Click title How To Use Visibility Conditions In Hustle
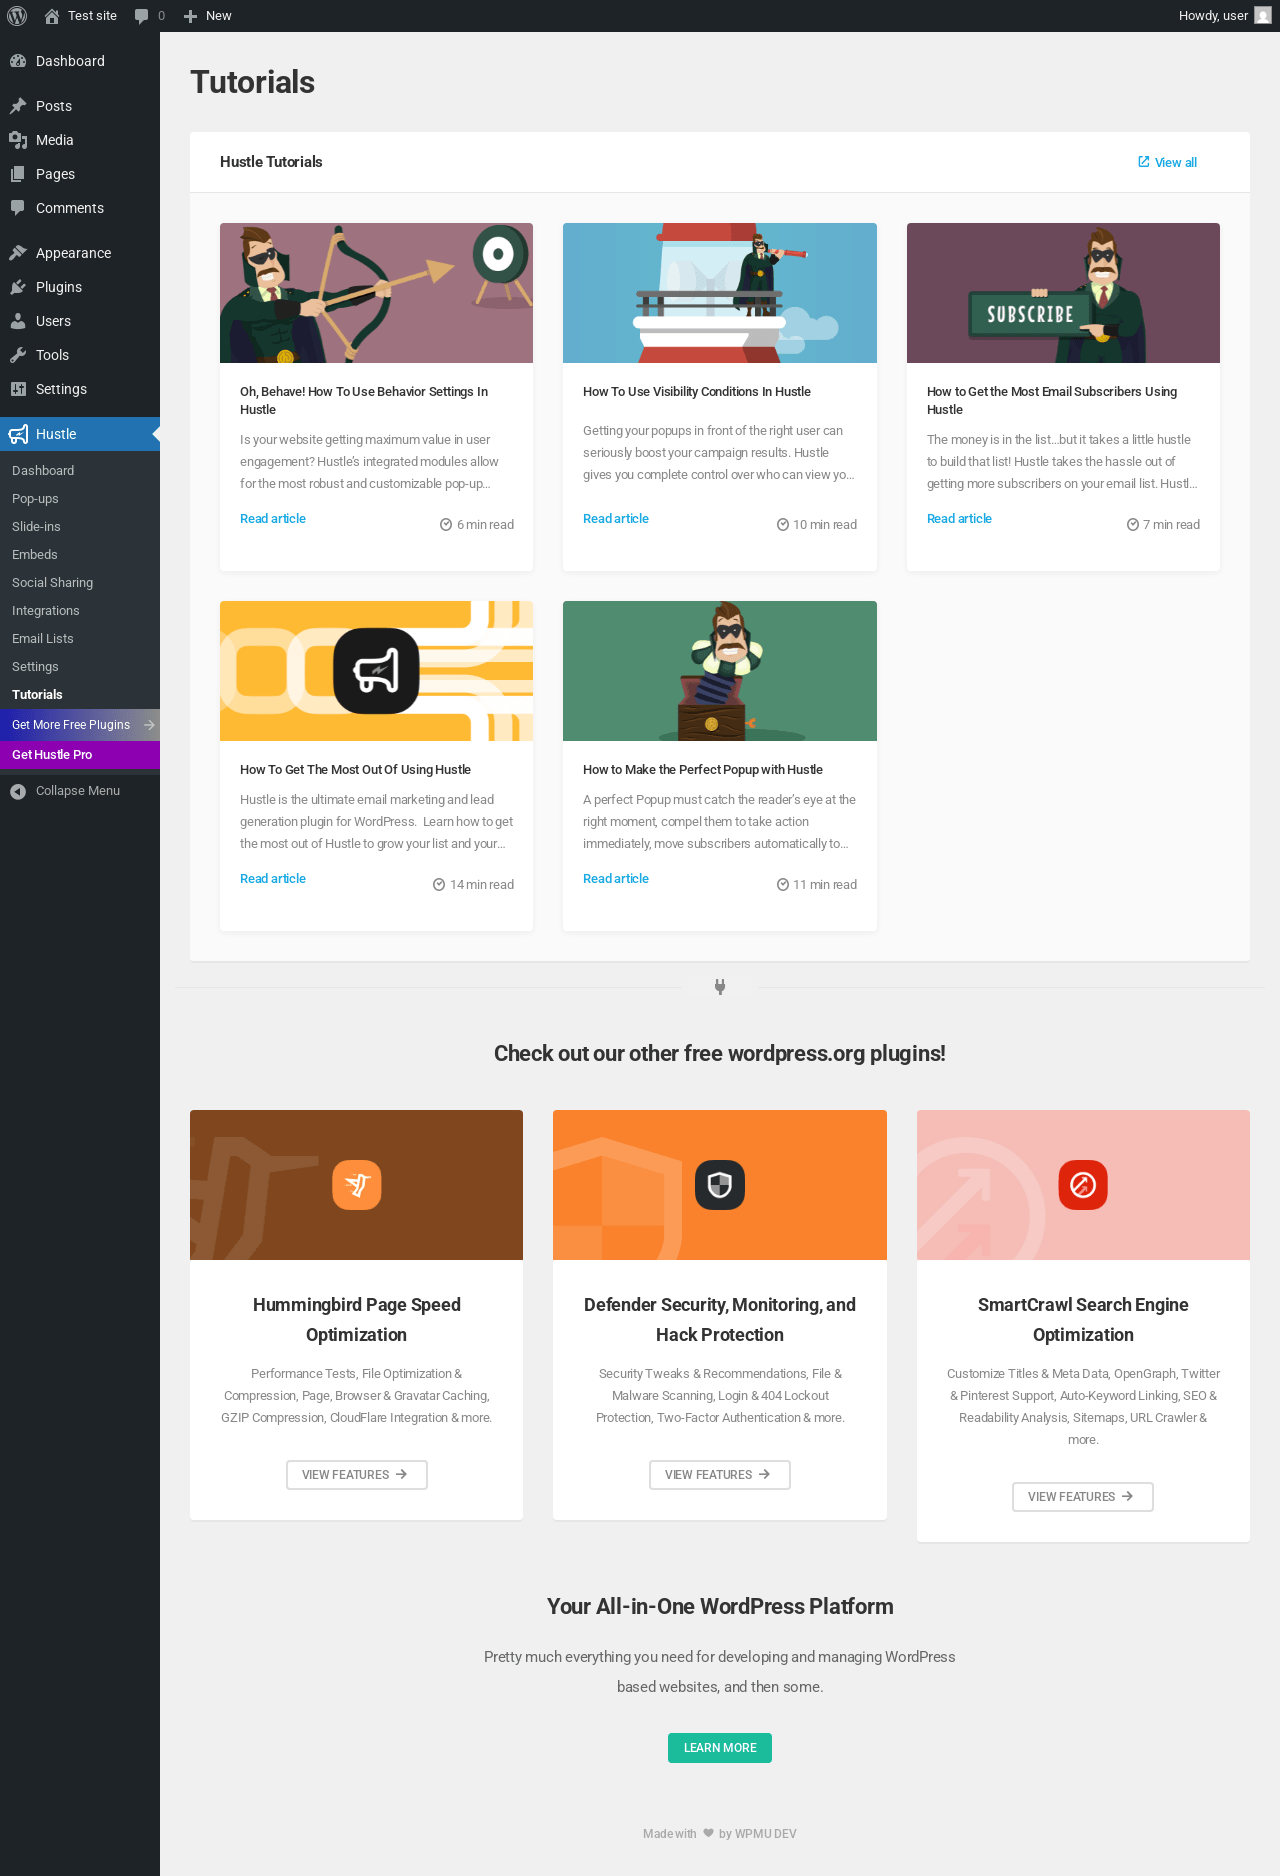 tap(697, 392)
